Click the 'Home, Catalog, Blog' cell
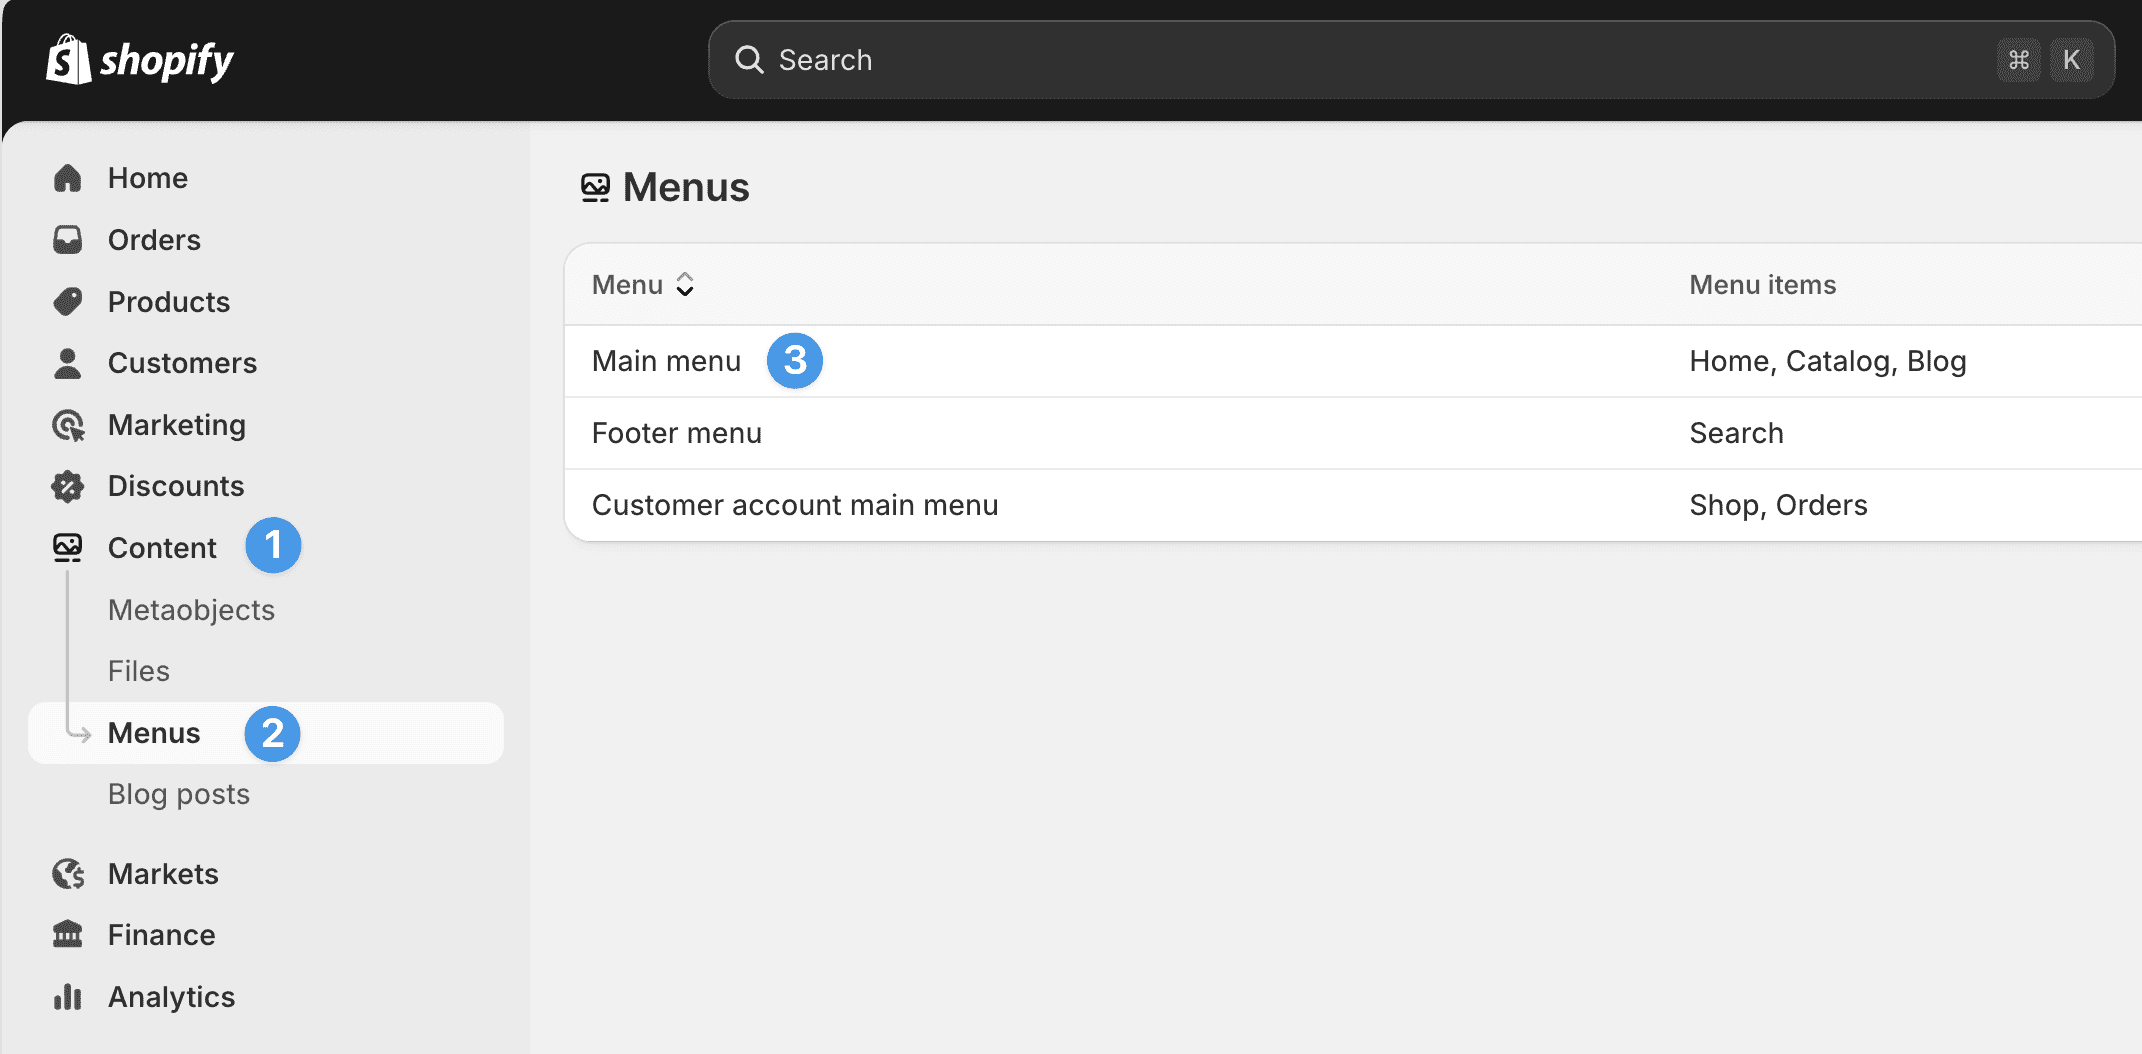This screenshot has height=1054, width=2142. click(x=1828, y=361)
